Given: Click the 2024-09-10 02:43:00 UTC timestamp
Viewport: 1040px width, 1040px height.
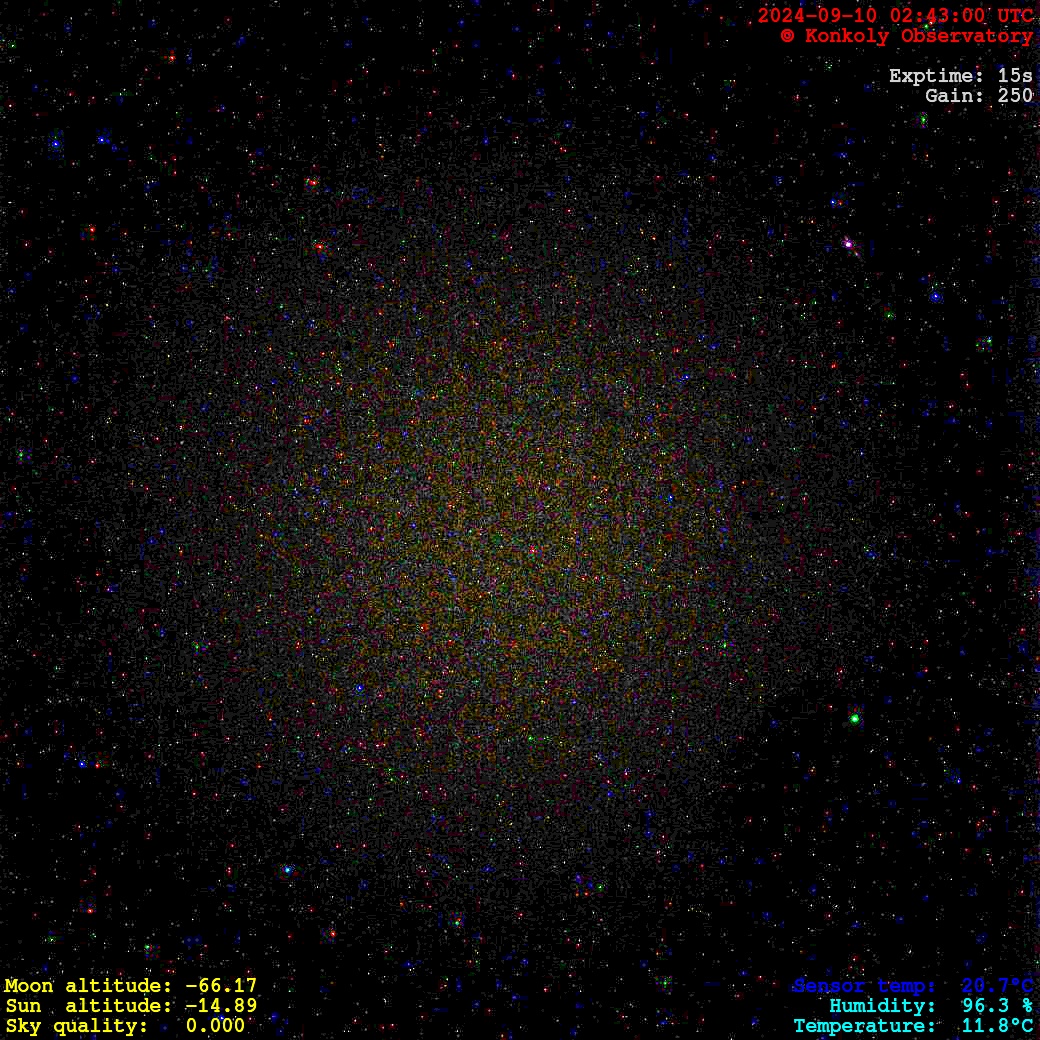Looking at the screenshot, I should pyautogui.click(x=895, y=16).
